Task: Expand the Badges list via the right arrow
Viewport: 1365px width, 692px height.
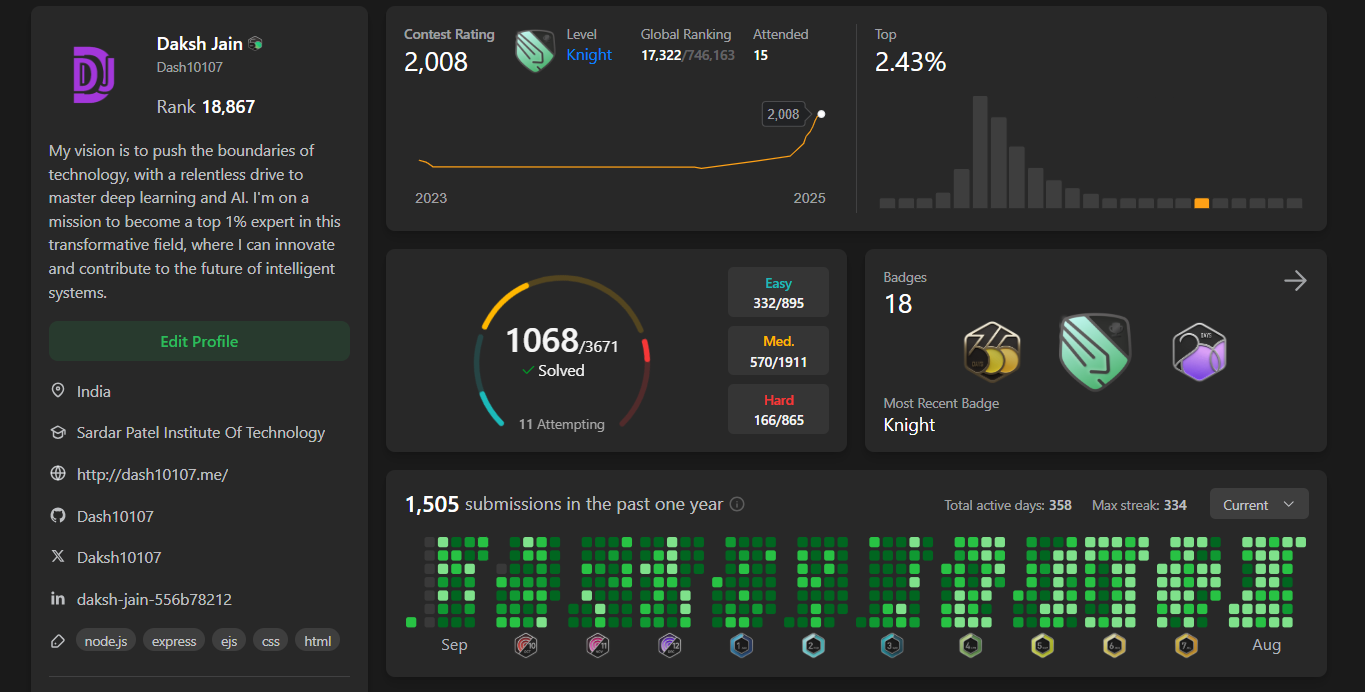Action: pyautogui.click(x=1294, y=281)
